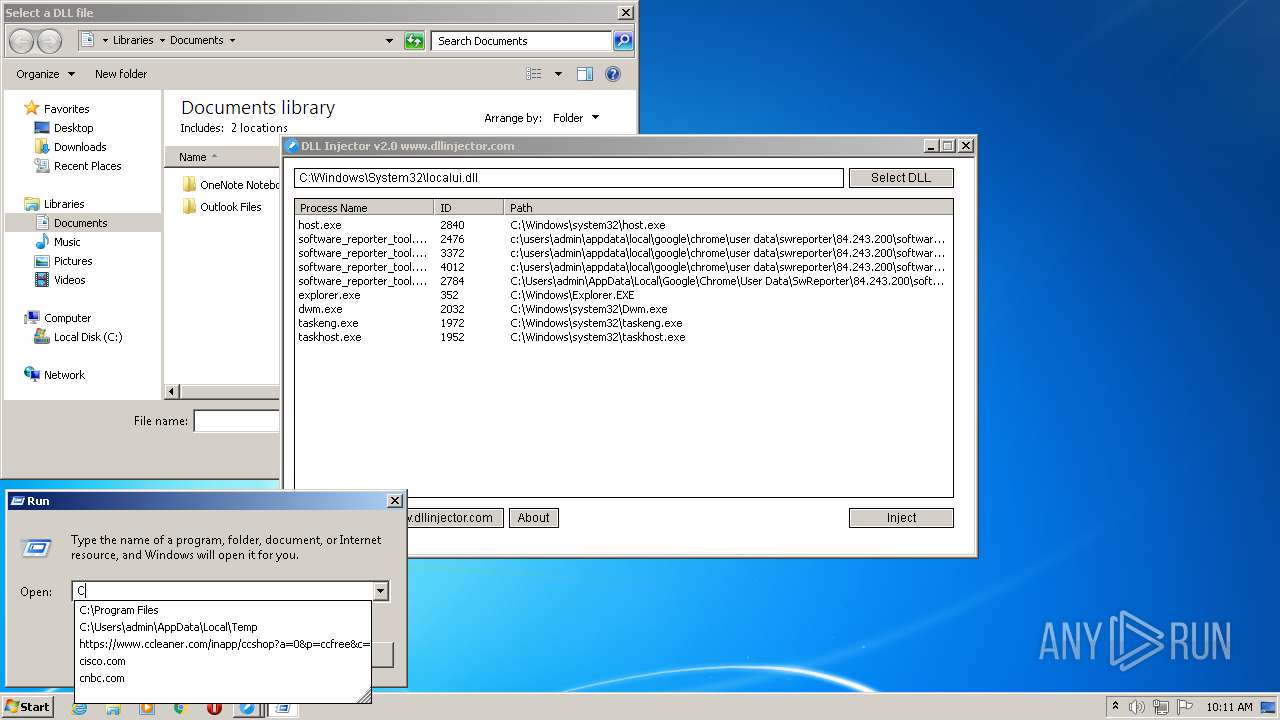The image size is (1280, 720).
Task: Select the taskhost.exe process
Action: (x=624, y=337)
